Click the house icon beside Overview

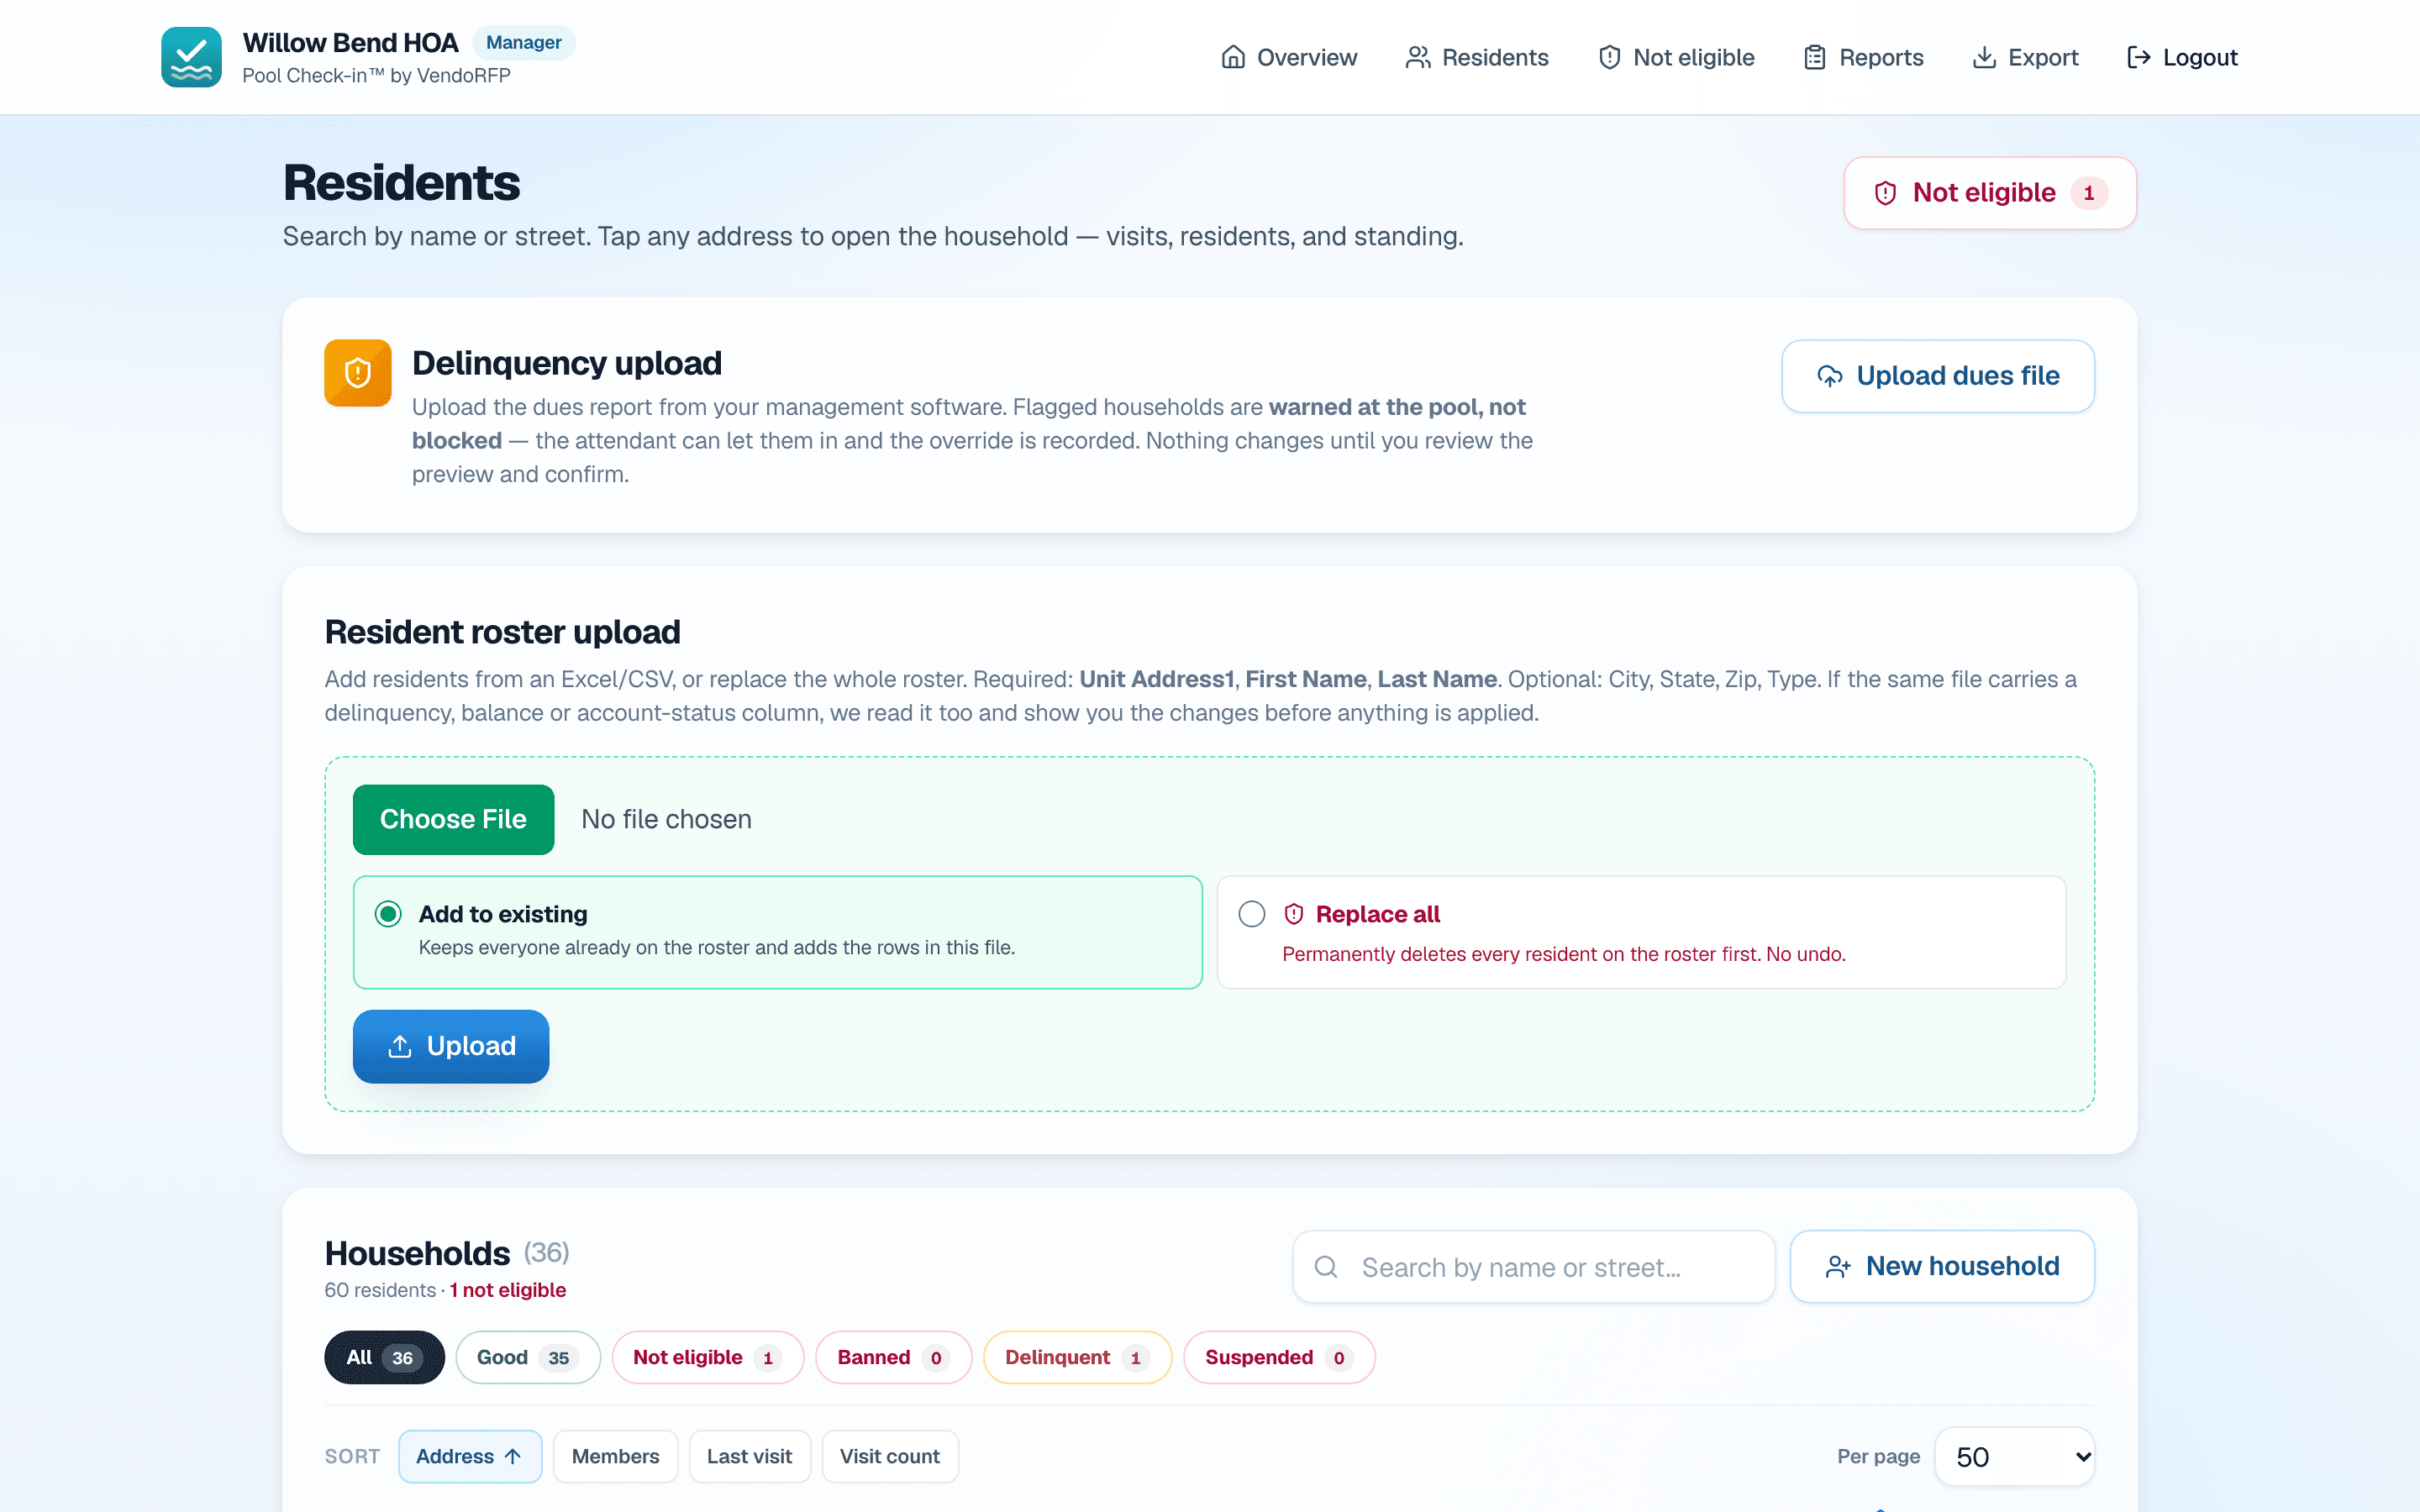pyautogui.click(x=1233, y=57)
